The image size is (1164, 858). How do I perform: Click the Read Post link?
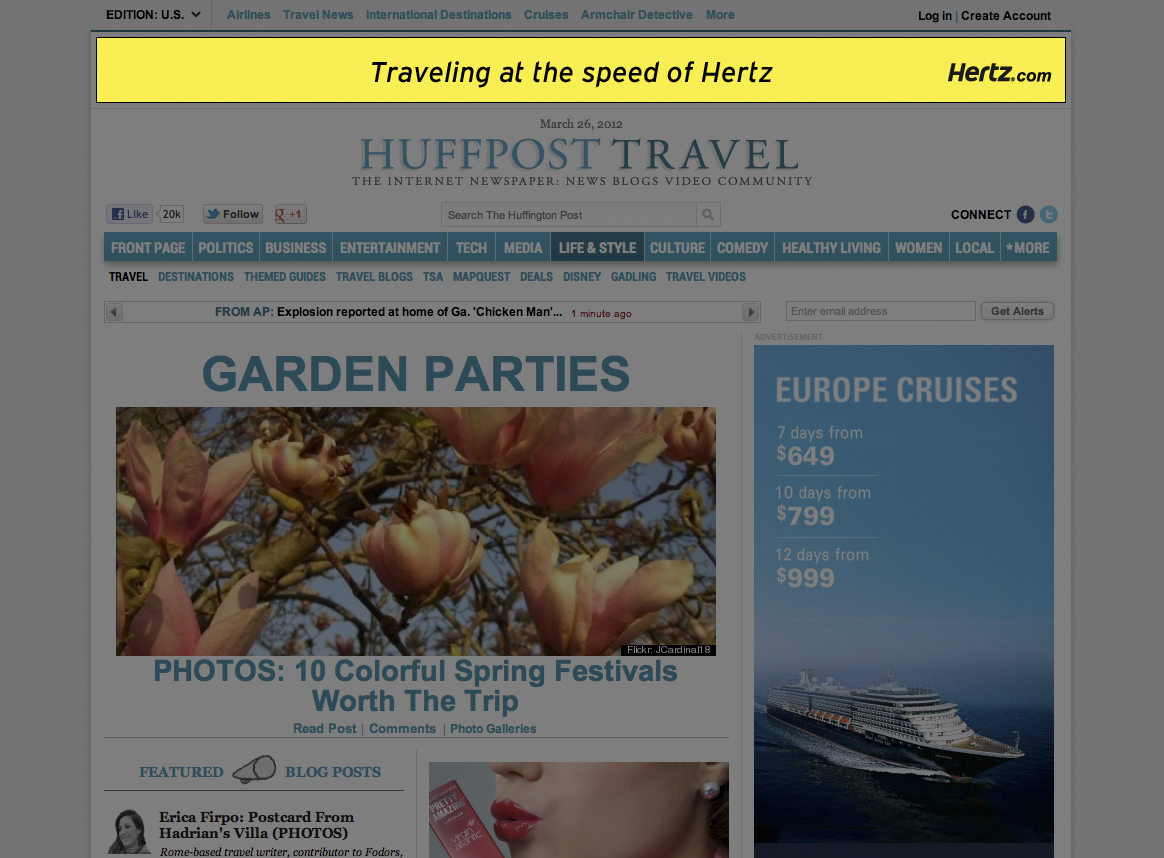(324, 729)
